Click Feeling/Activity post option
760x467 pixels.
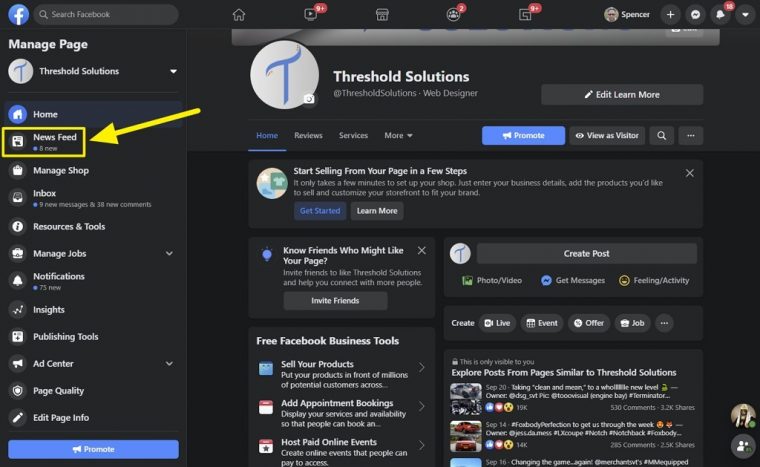[654, 280]
